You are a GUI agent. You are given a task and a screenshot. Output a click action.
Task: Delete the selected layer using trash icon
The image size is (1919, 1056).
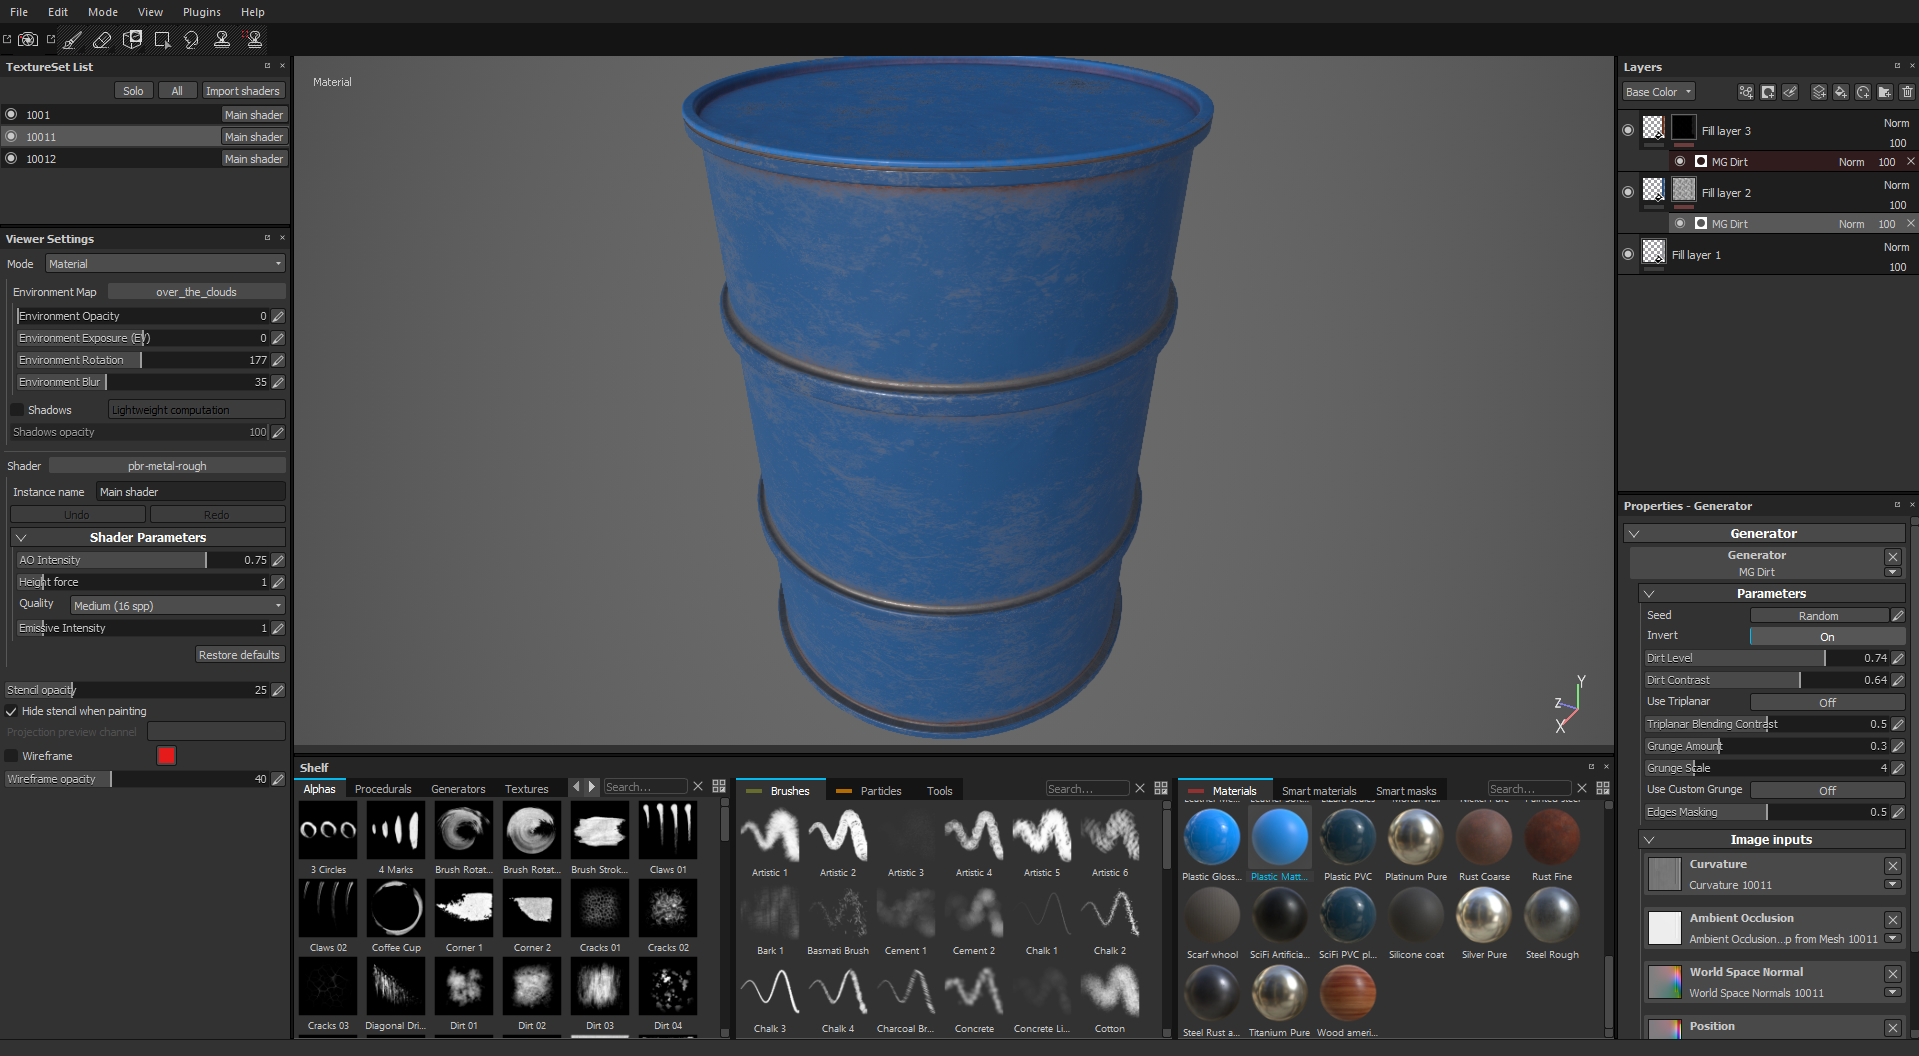click(x=1906, y=92)
